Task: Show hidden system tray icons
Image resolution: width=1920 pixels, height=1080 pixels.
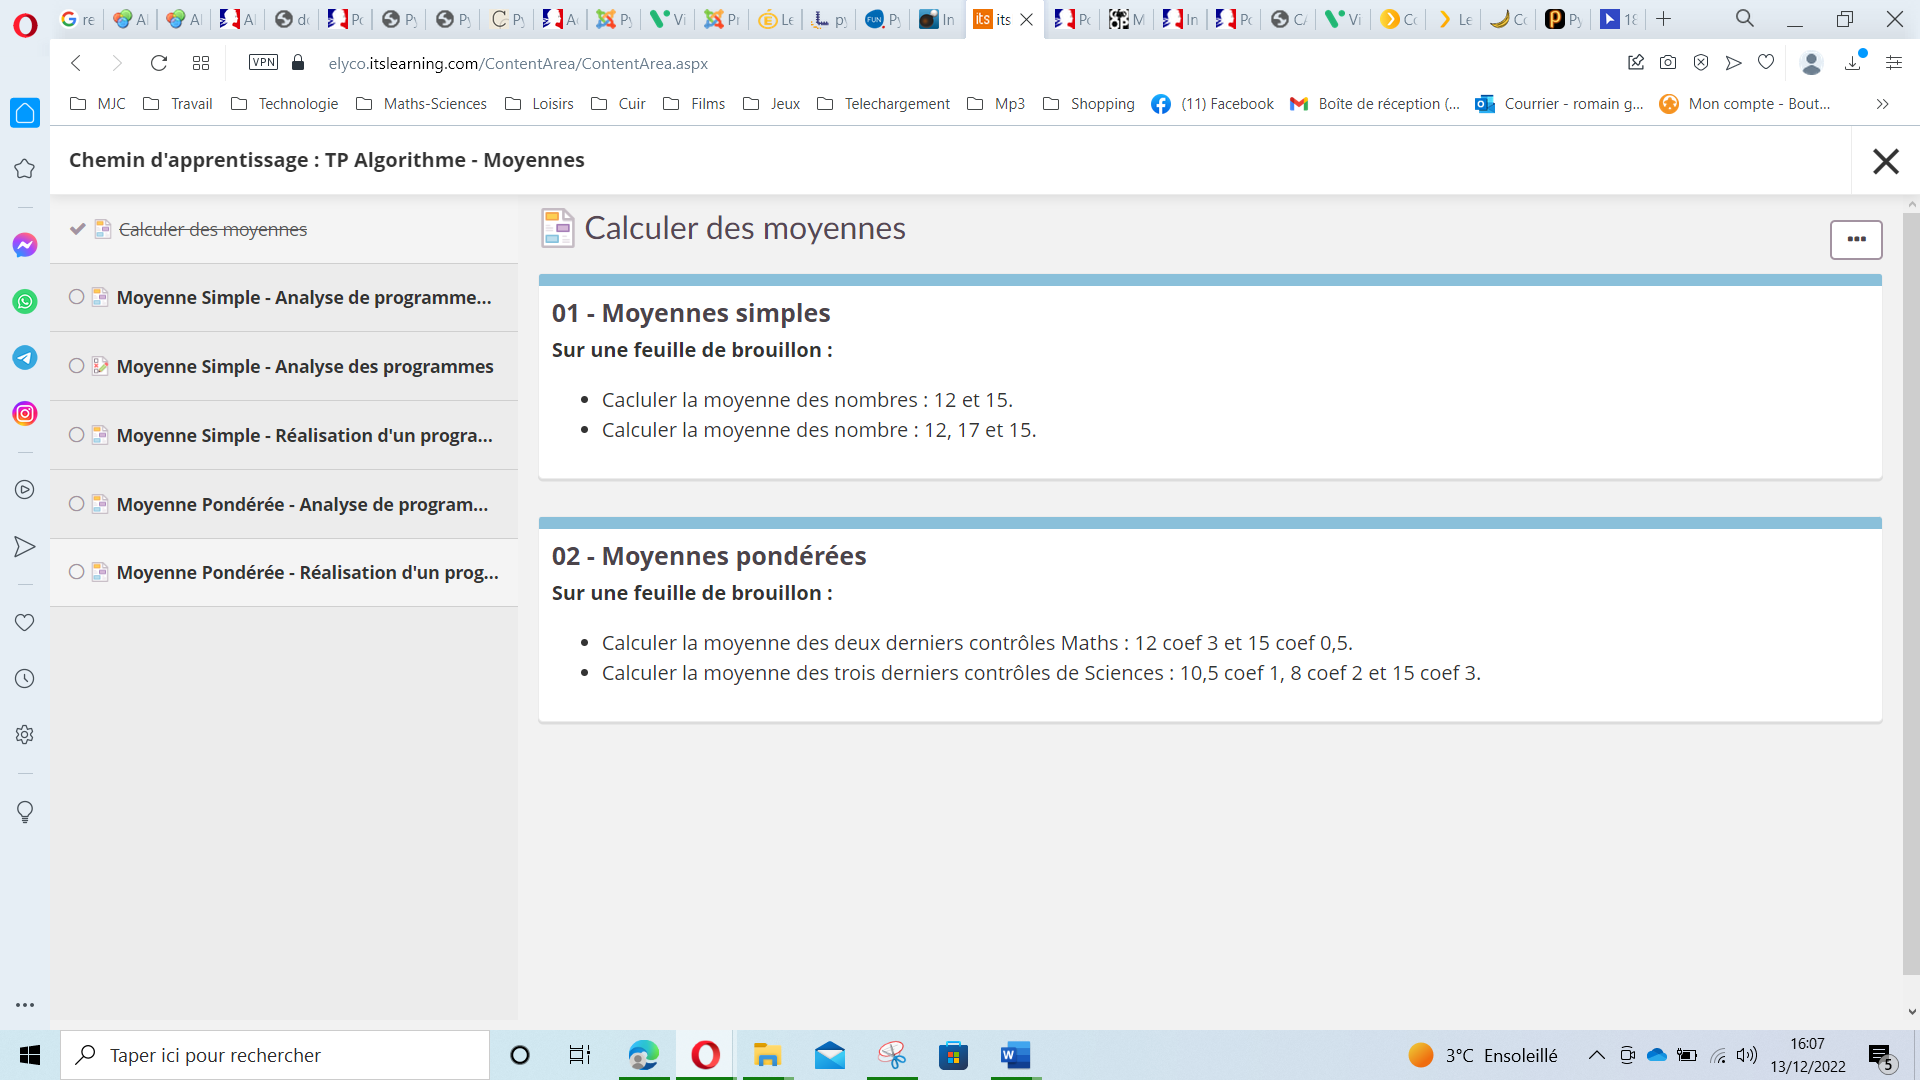Action: pos(1597,1055)
